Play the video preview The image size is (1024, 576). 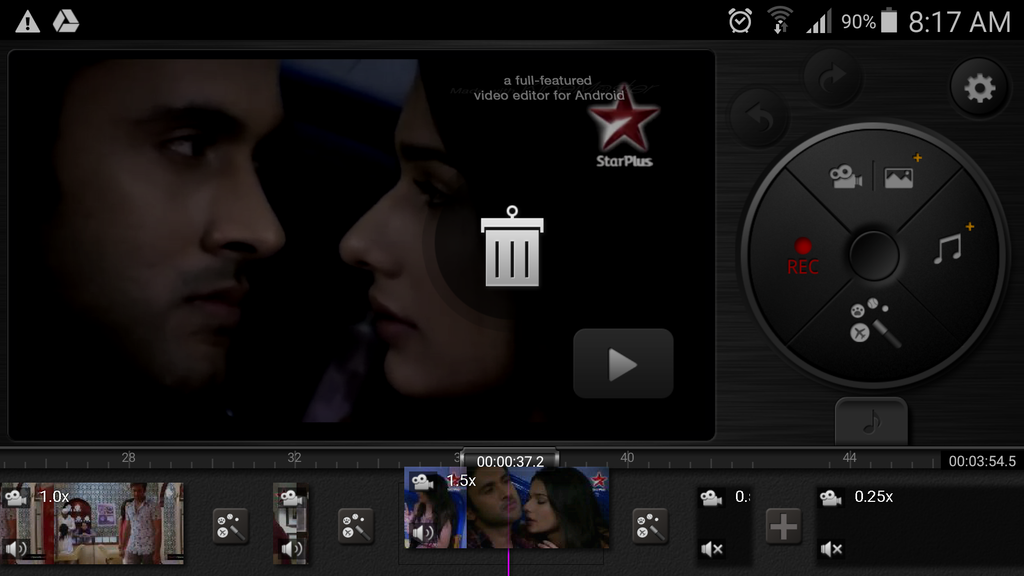(x=623, y=363)
